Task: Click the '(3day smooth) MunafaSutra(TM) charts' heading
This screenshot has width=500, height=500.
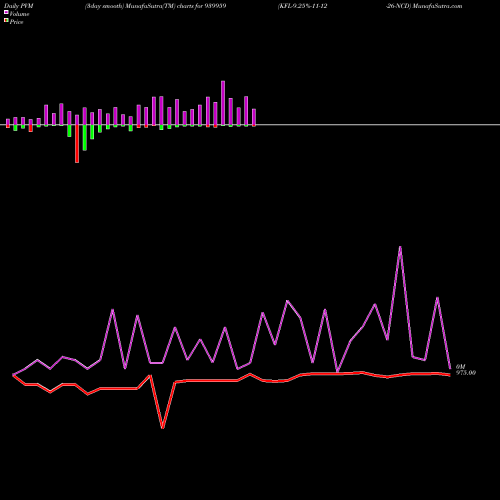Action: (x=140, y=6)
